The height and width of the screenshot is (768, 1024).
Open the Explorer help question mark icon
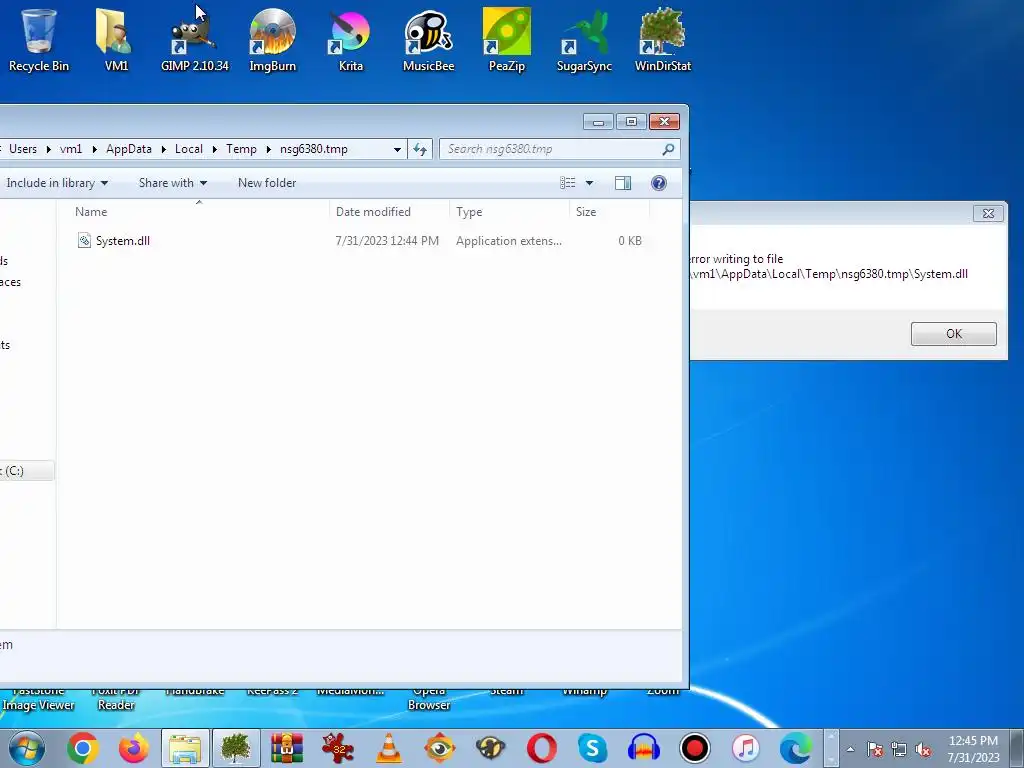[x=659, y=183]
